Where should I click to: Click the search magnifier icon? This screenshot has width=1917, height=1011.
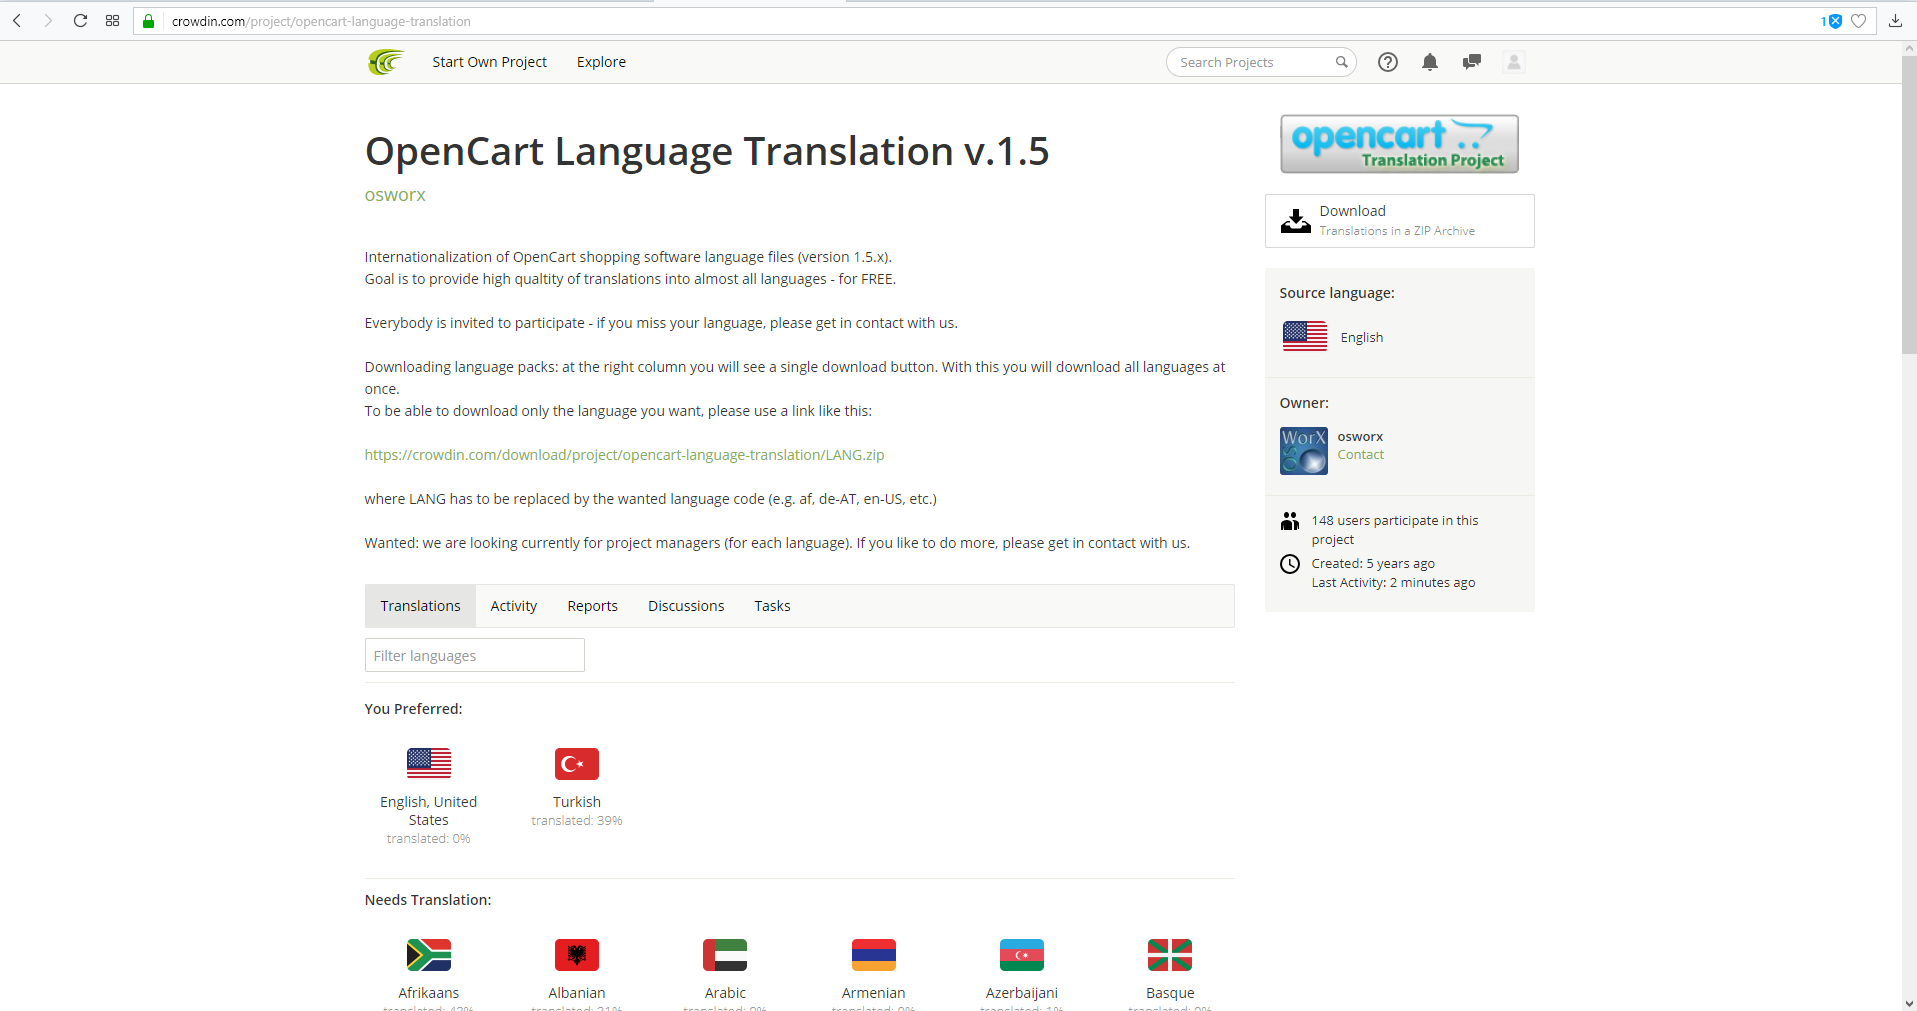(1341, 62)
